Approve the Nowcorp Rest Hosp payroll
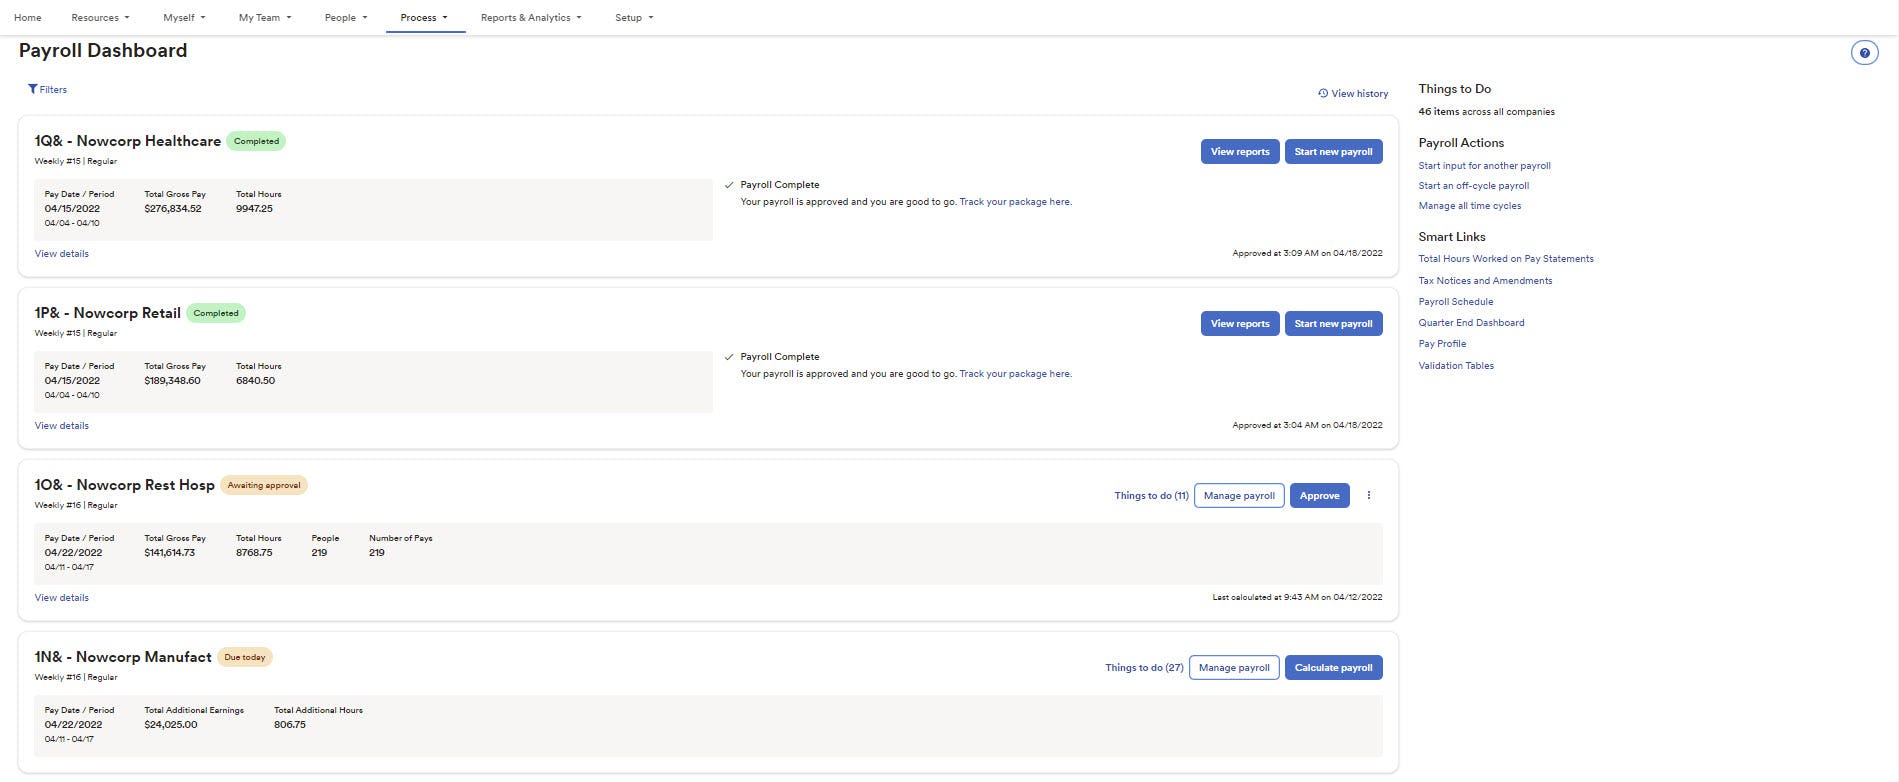The width and height of the screenshot is (1899, 782). click(1319, 495)
